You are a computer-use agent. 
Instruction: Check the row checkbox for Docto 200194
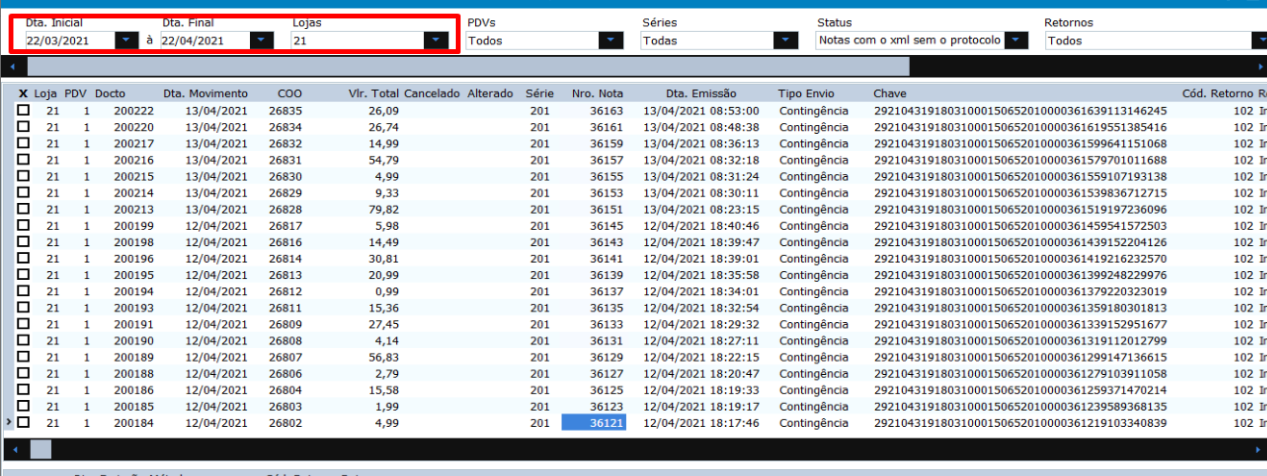tap(23, 292)
